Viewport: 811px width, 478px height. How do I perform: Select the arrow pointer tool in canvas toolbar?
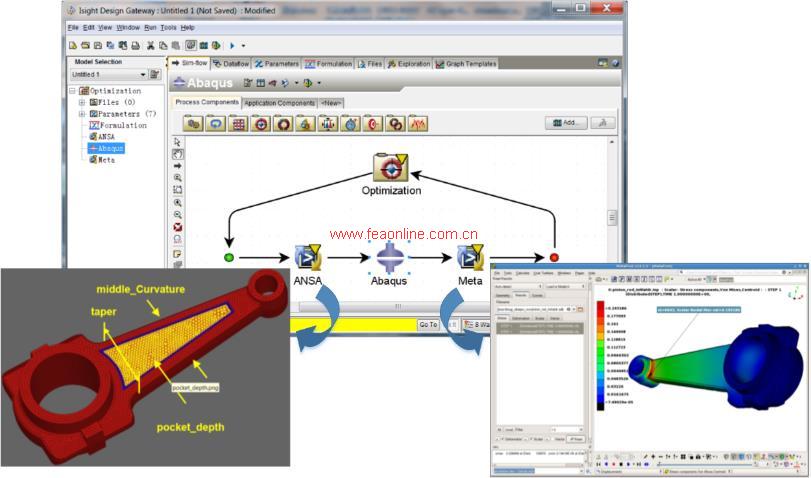177,142
